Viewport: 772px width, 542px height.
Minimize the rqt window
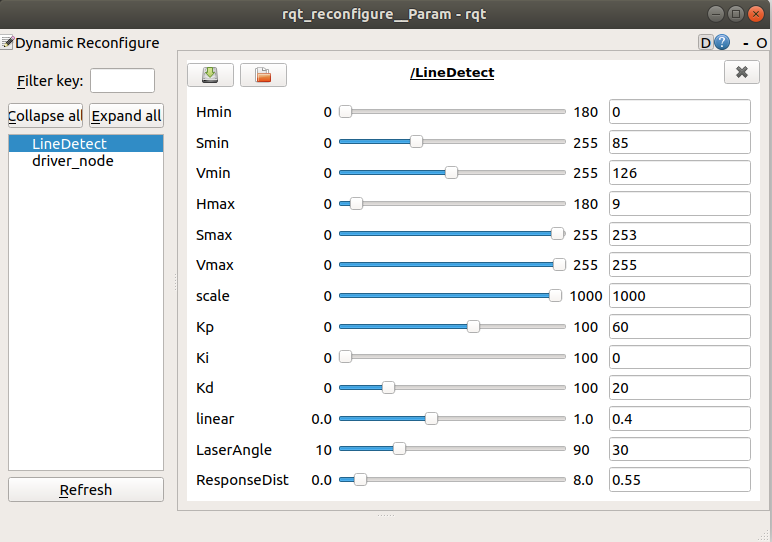(x=716, y=14)
